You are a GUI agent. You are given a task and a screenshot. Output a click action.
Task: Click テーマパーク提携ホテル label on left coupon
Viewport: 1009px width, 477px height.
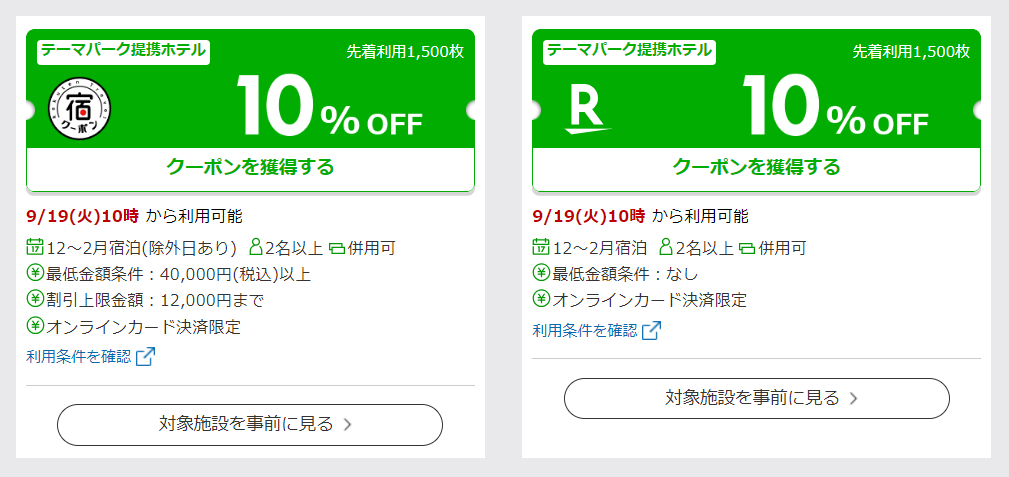point(124,50)
